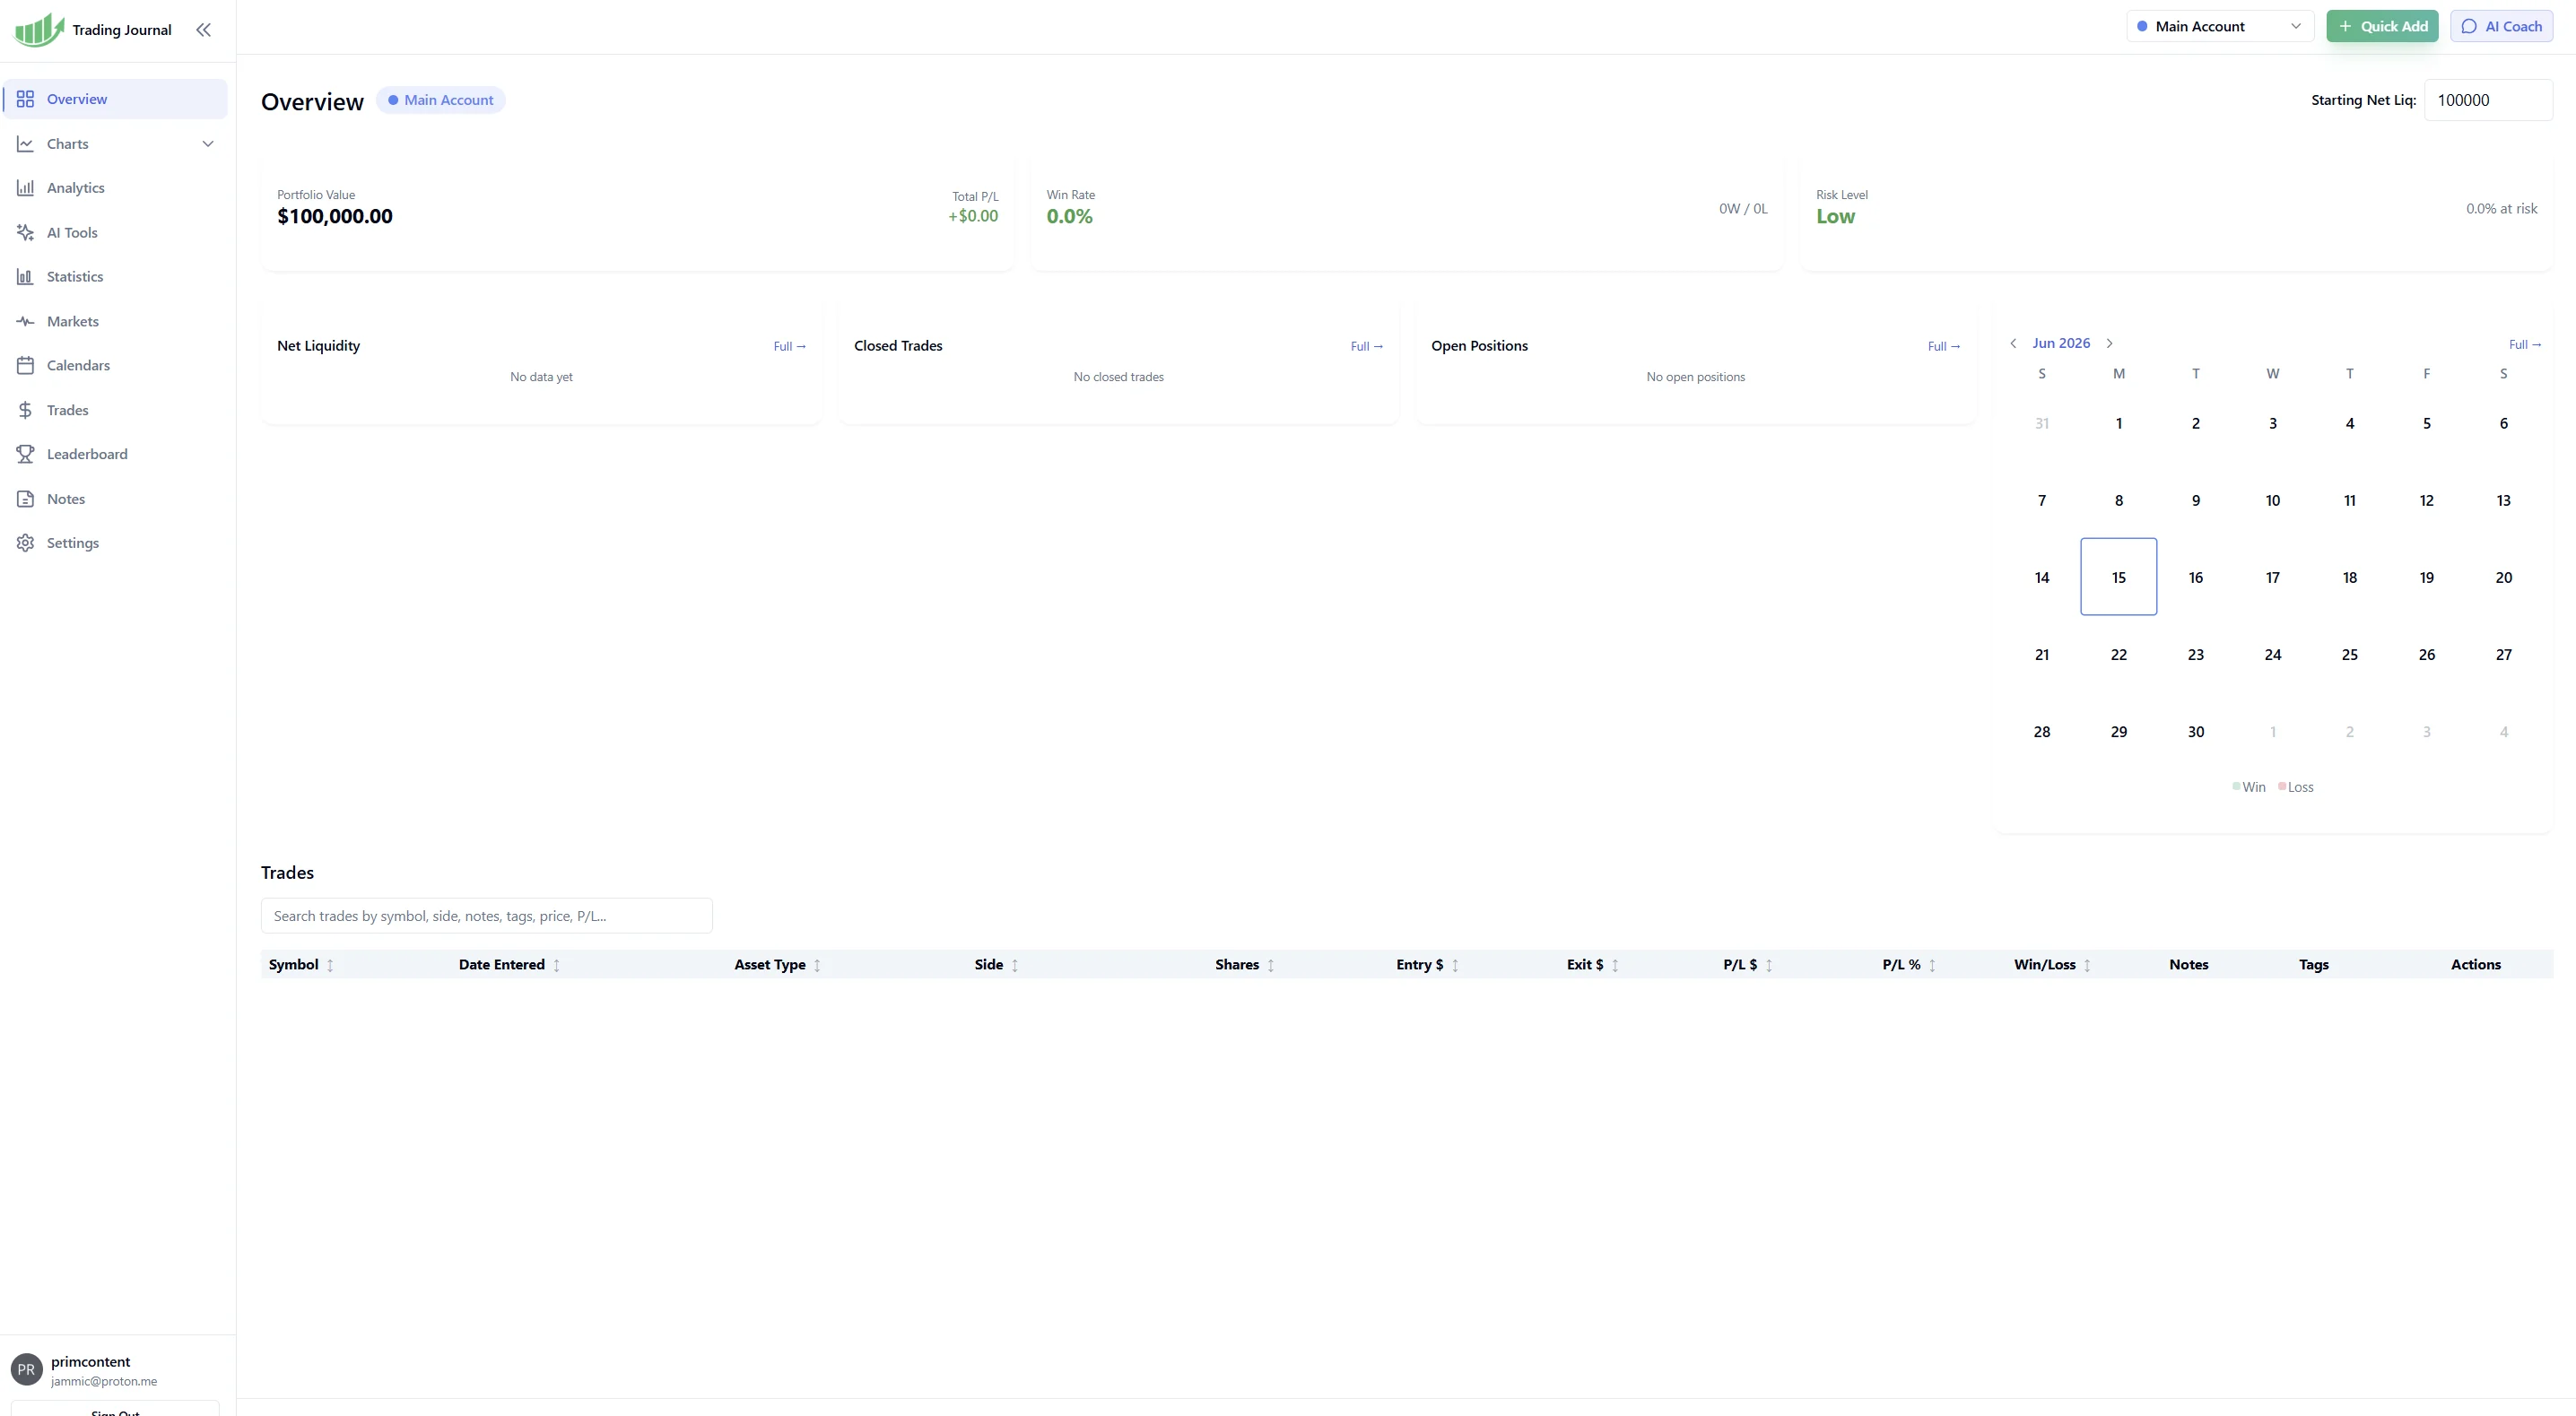Screen dimensions: 2576x1416
Task: Open the Jun 2026 month selector
Action: coord(2061,343)
